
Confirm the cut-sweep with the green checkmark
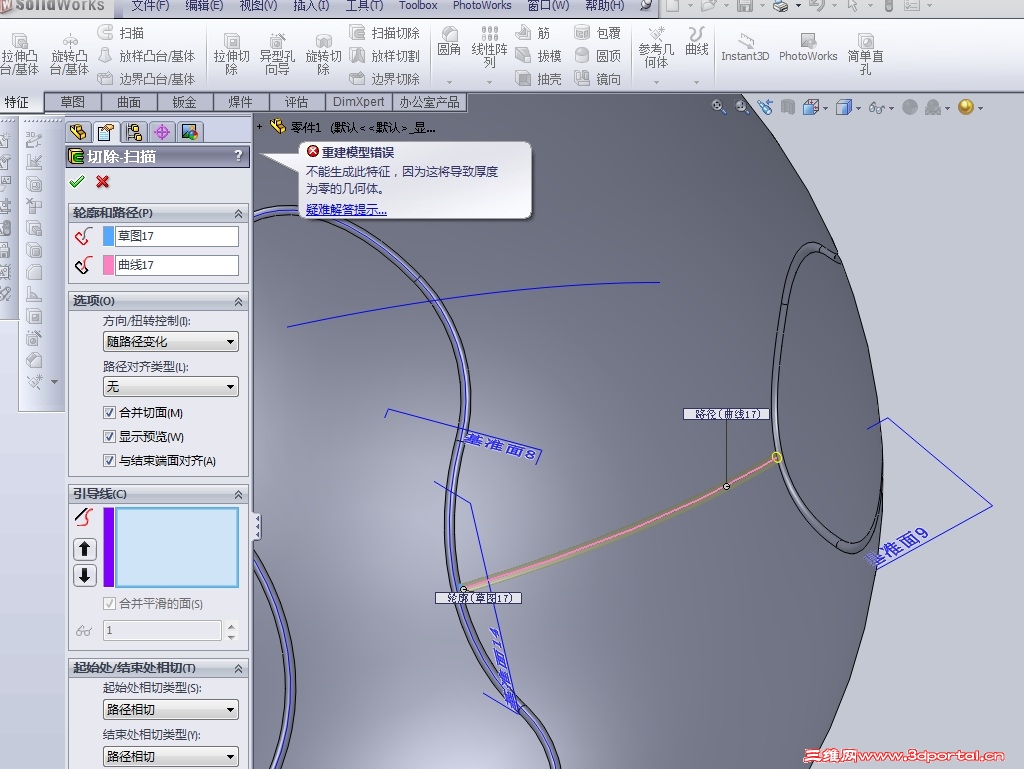[x=77, y=182]
